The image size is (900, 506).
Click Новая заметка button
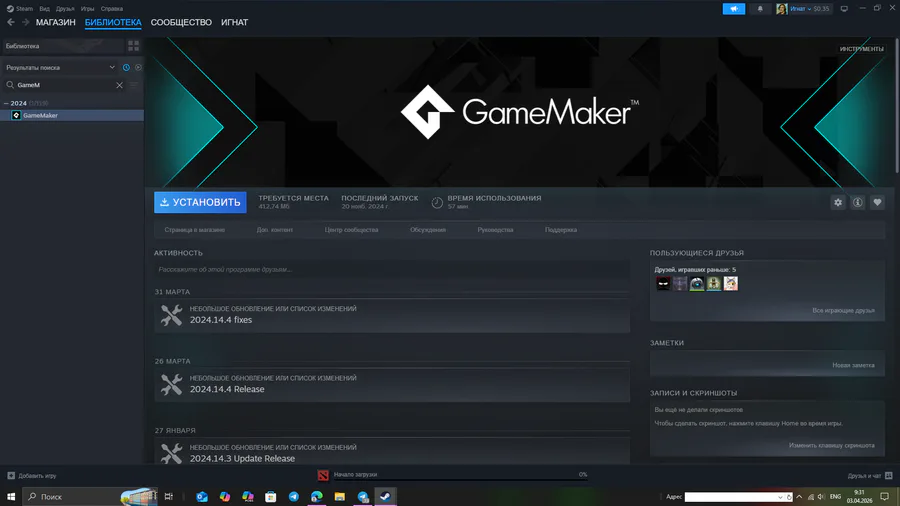click(x=853, y=365)
